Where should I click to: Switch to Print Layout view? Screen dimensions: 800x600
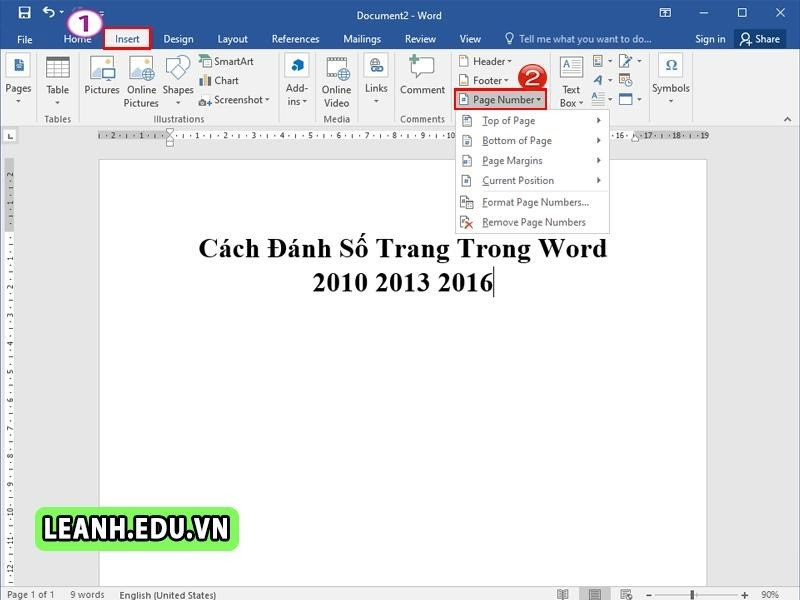tap(594, 594)
